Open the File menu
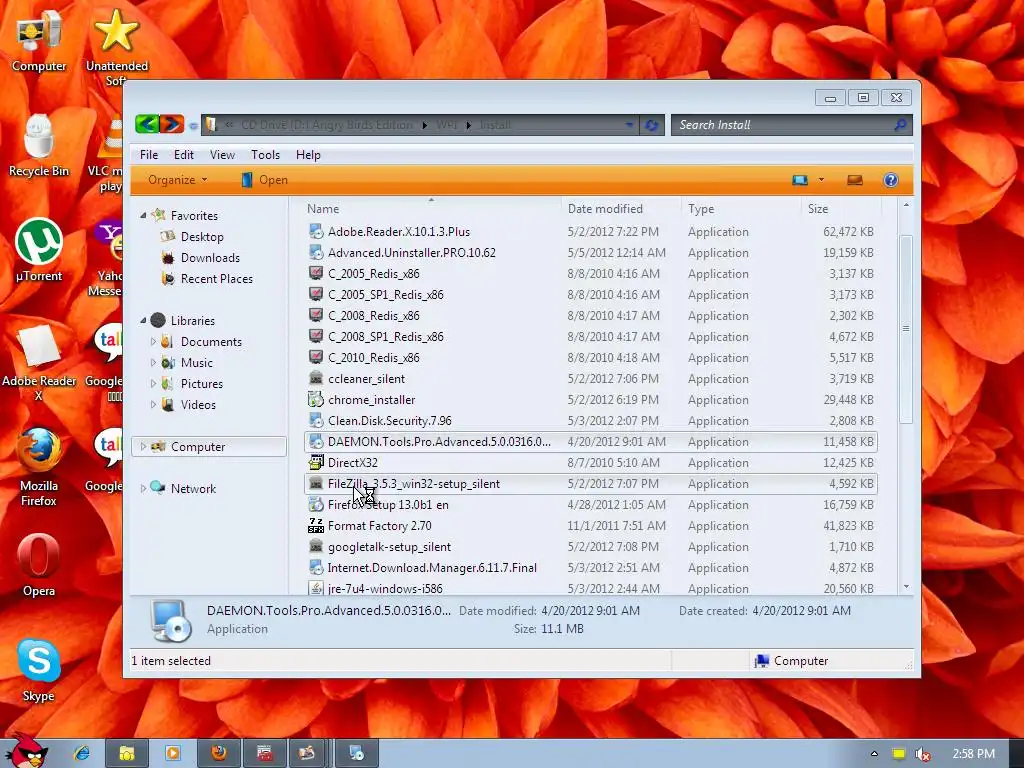The height and width of the screenshot is (768, 1024). tap(149, 155)
